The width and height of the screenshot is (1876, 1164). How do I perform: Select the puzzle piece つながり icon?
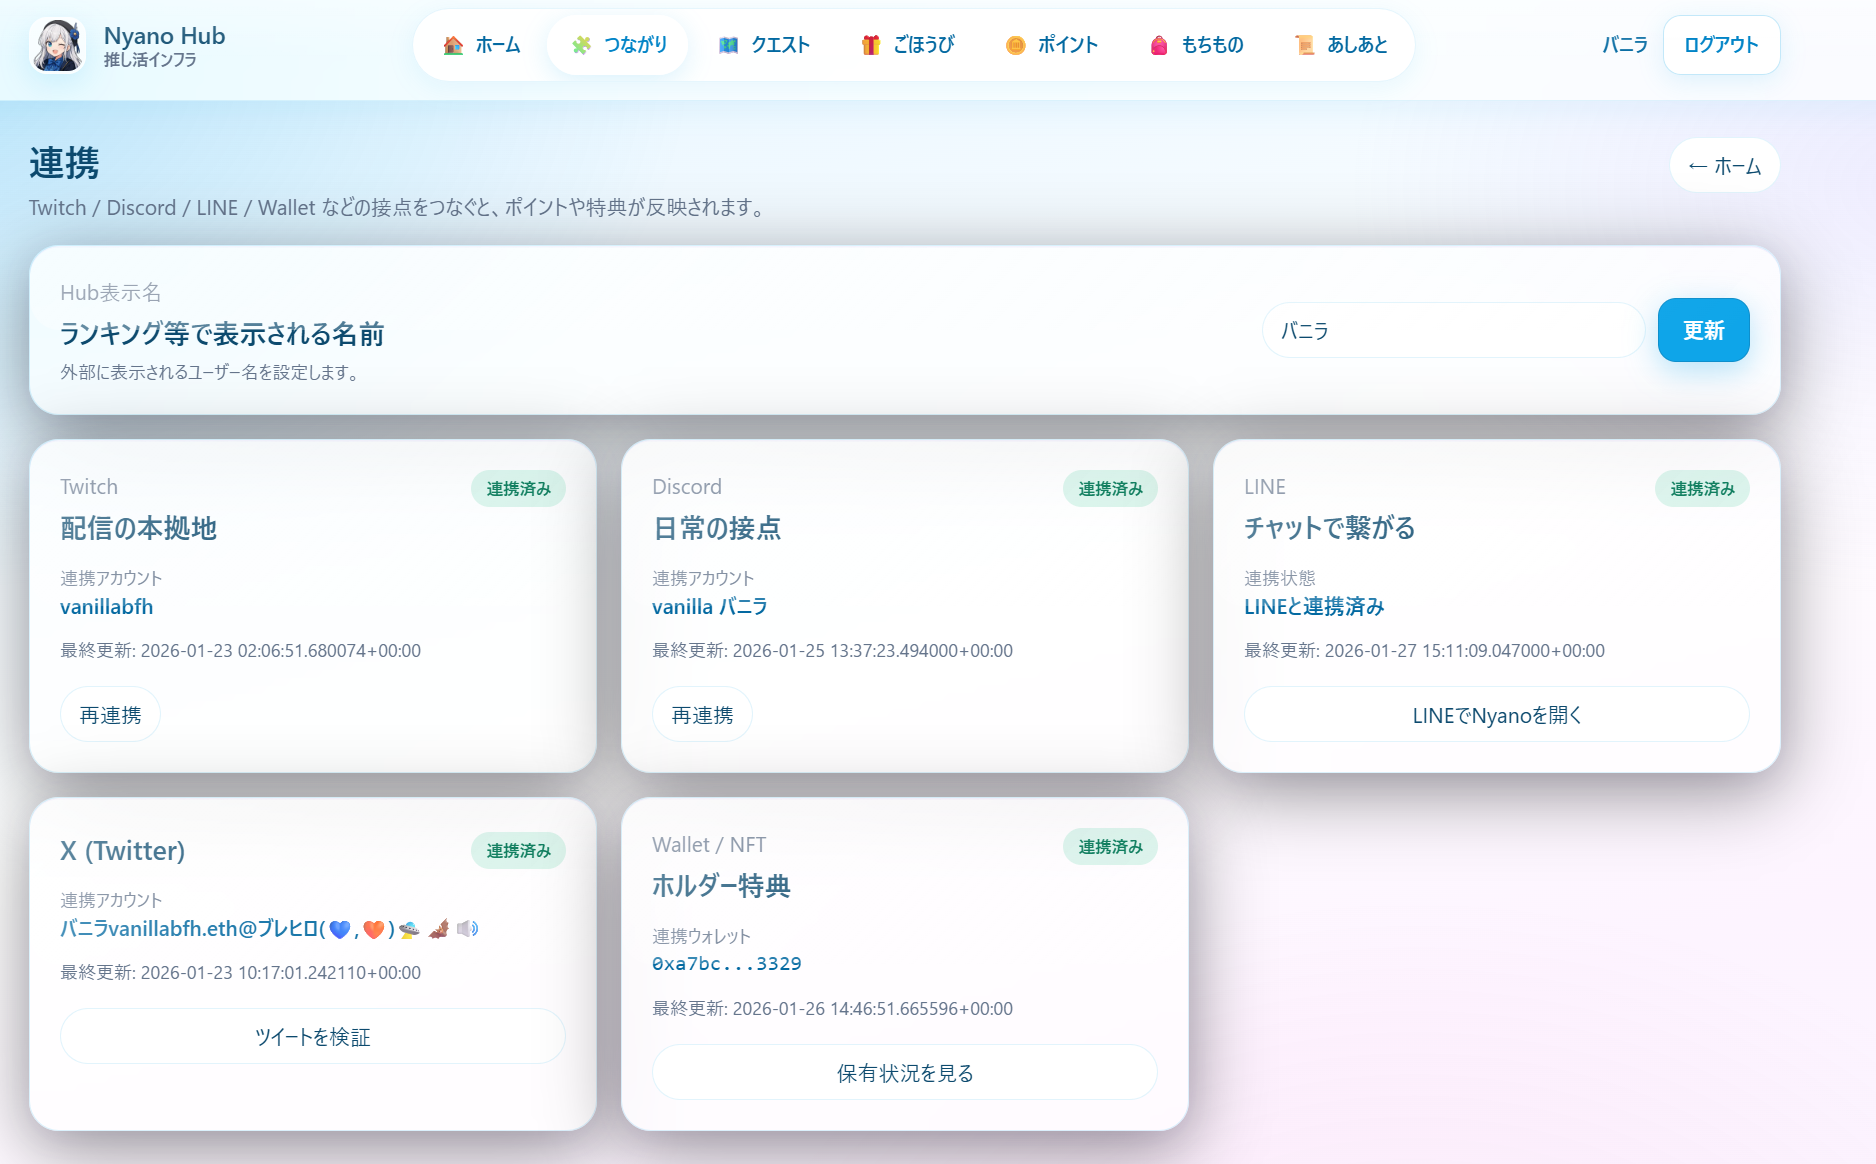pos(581,44)
